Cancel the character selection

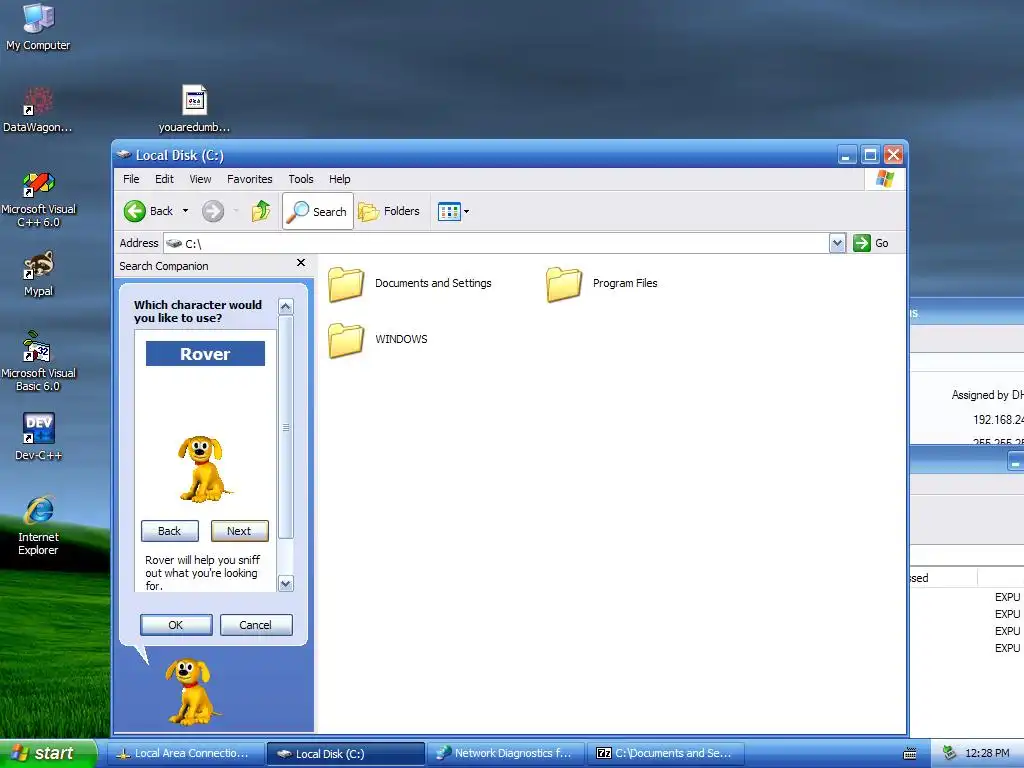(256, 625)
